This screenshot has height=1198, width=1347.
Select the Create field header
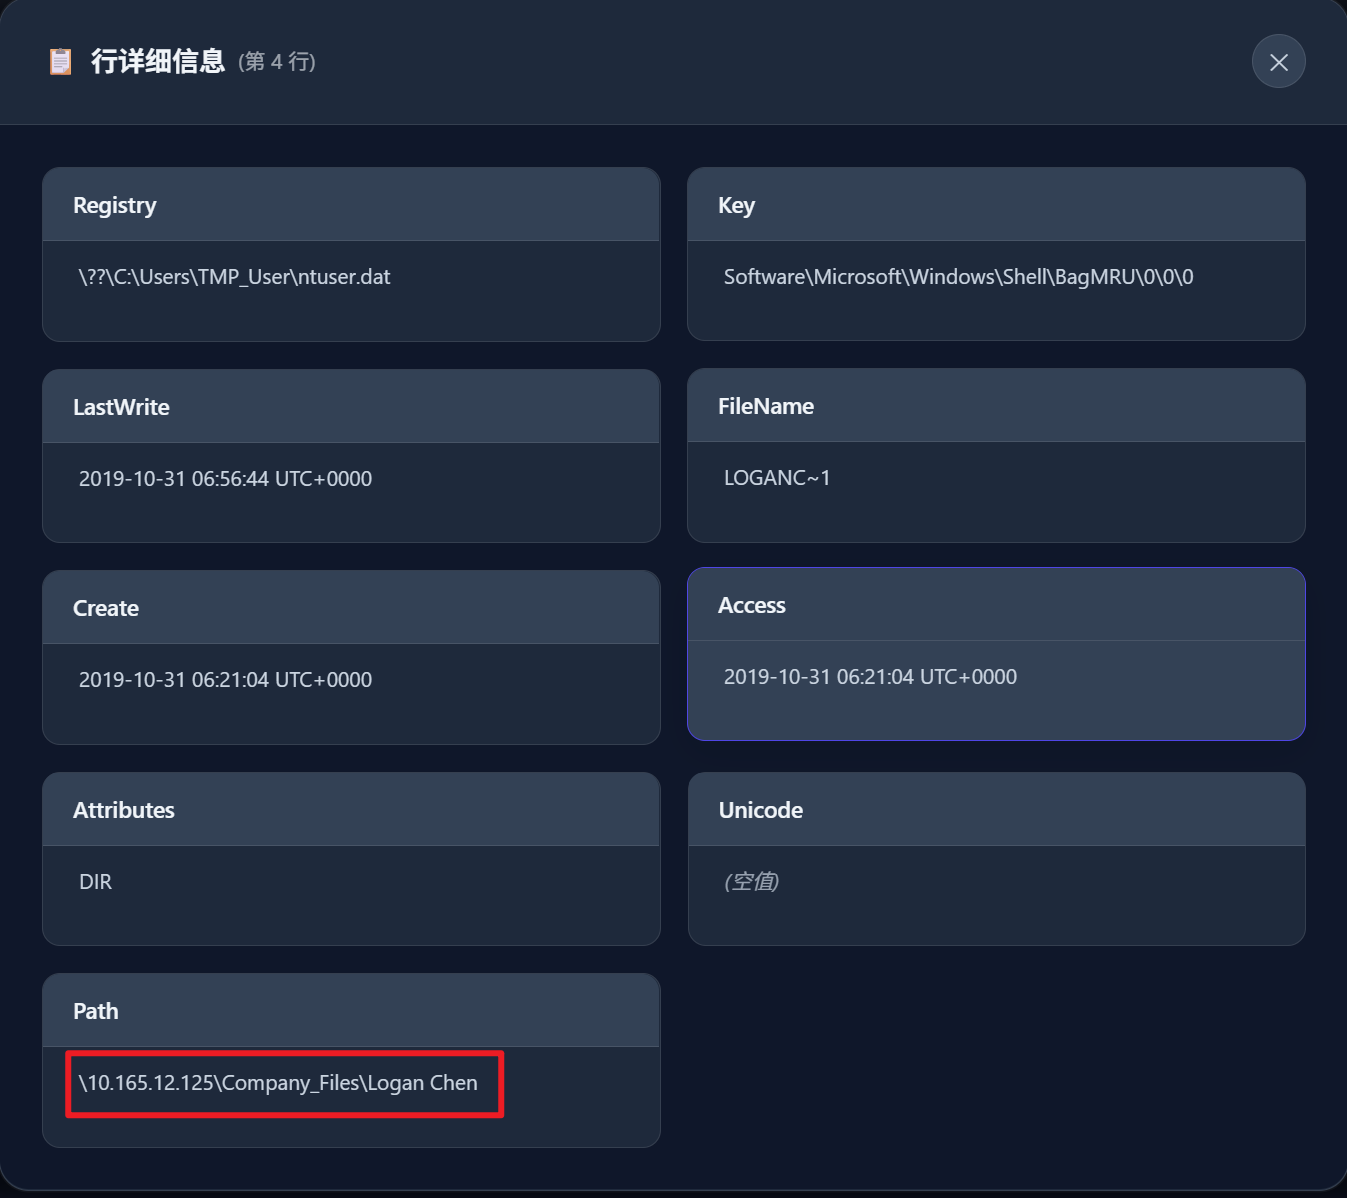coord(106,608)
